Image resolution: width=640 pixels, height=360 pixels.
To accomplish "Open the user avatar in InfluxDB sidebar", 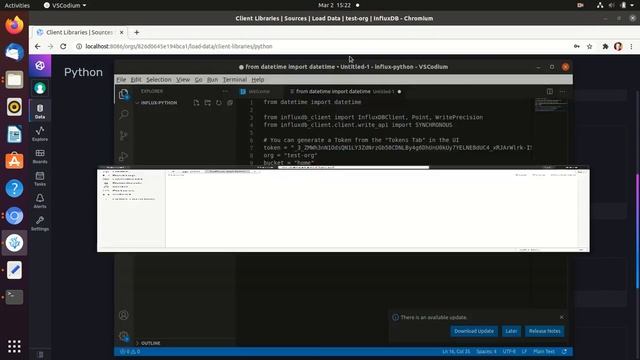I will pyautogui.click(x=40, y=88).
